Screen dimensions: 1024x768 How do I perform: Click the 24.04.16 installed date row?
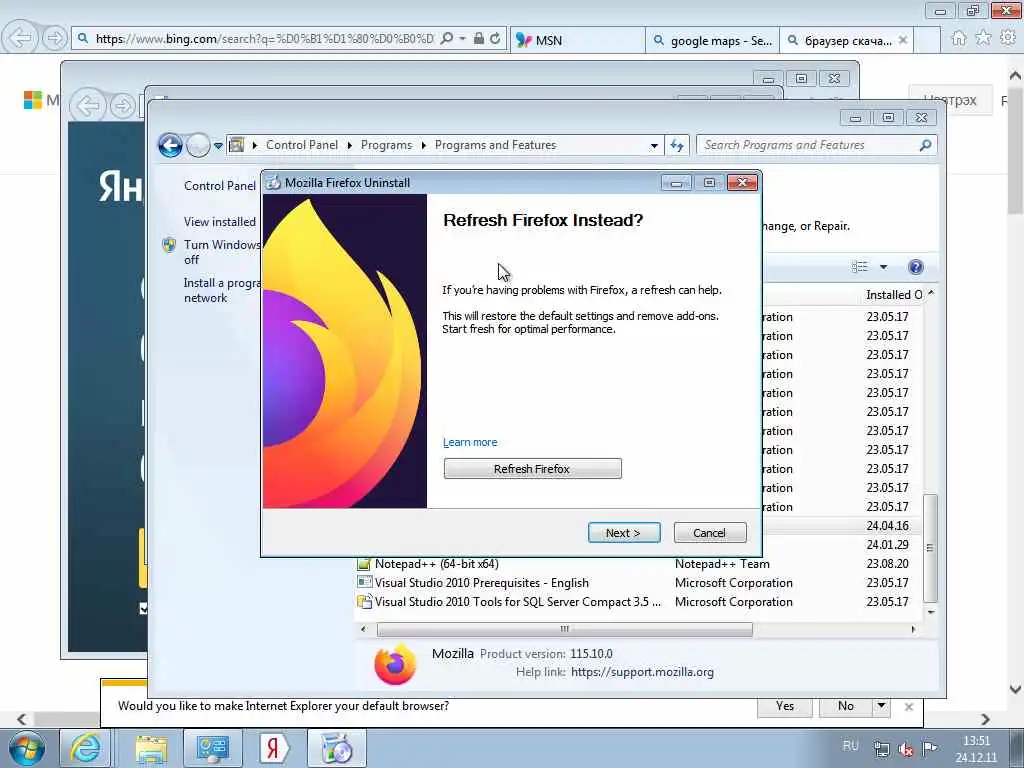click(x=888, y=526)
